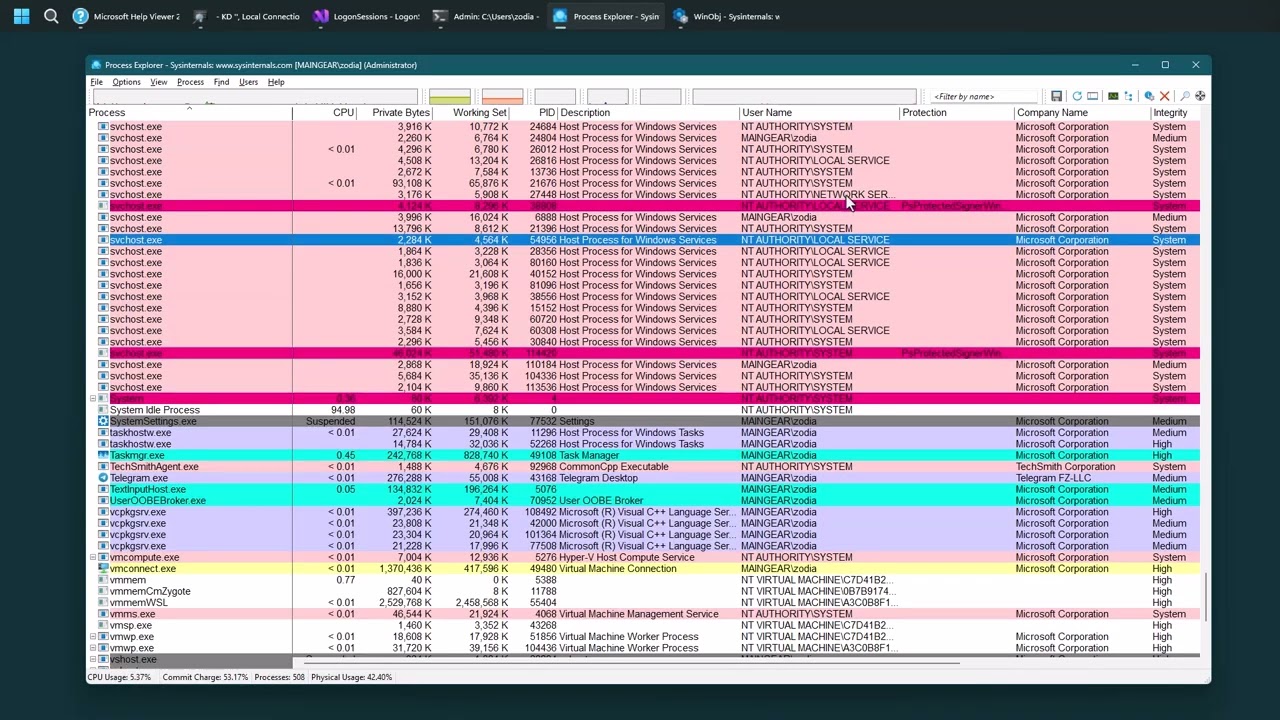Sort by the Working Set column header

click(472, 113)
